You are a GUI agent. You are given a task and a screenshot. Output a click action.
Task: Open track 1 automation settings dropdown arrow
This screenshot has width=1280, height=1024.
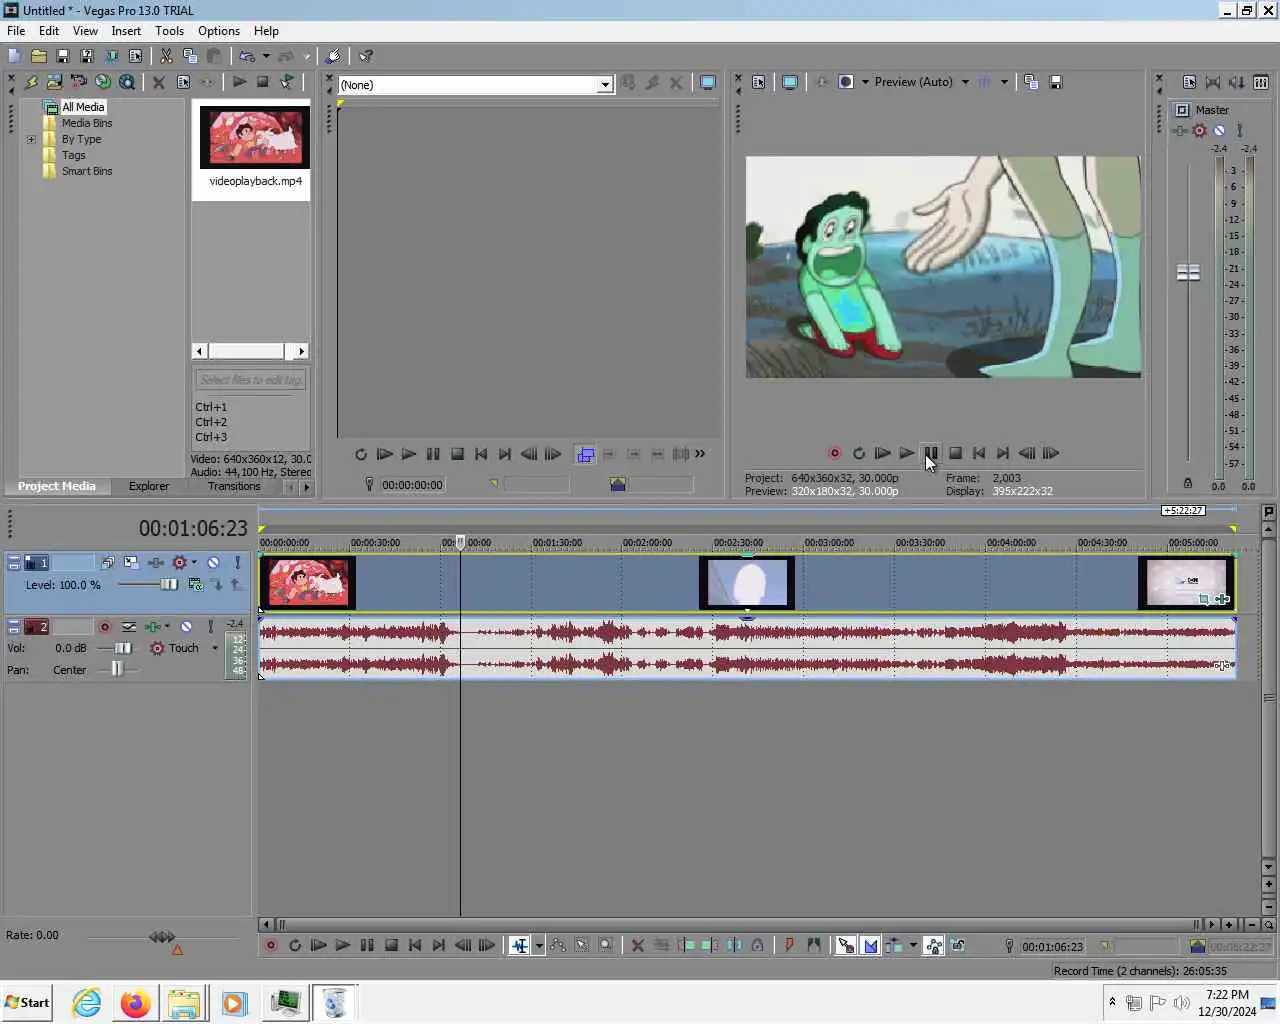pos(193,563)
